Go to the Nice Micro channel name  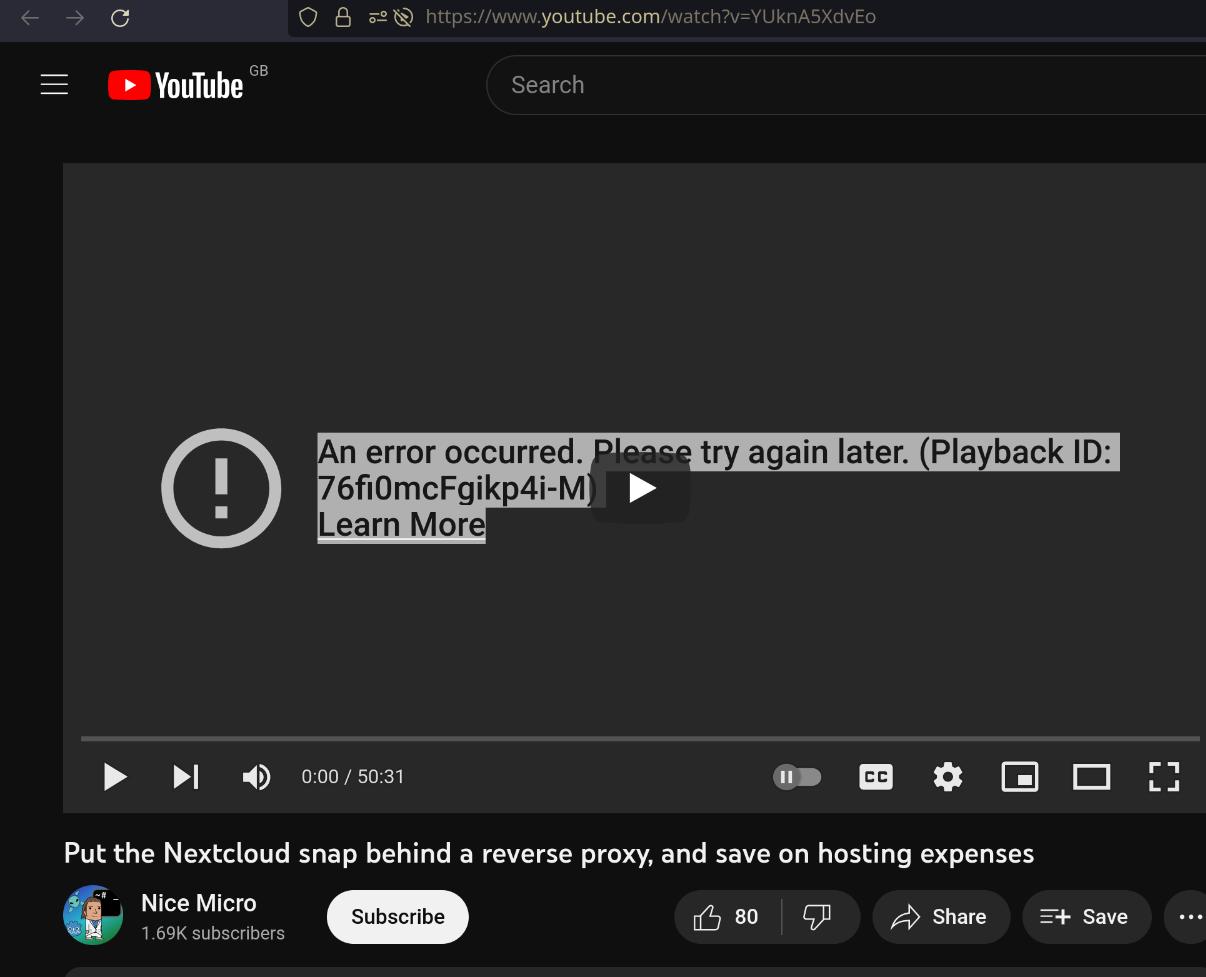198,903
